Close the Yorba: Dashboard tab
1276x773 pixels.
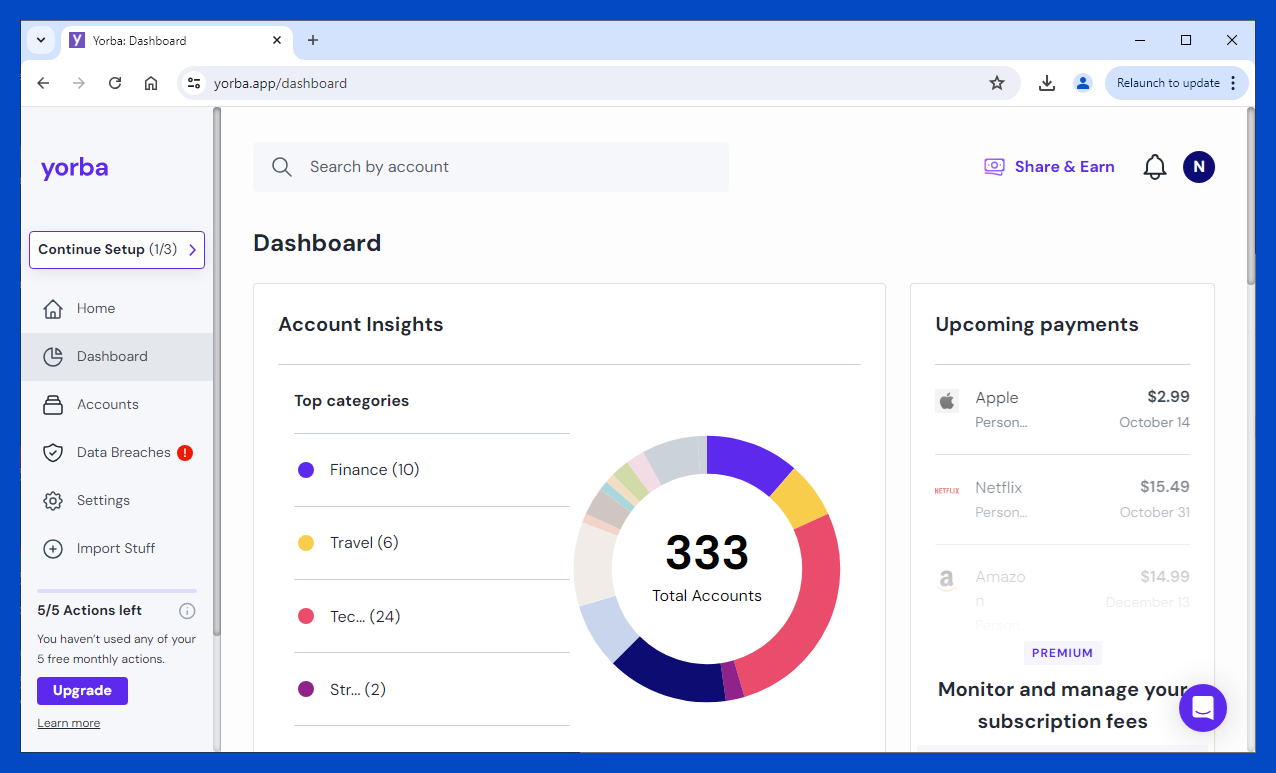click(278, 41)
